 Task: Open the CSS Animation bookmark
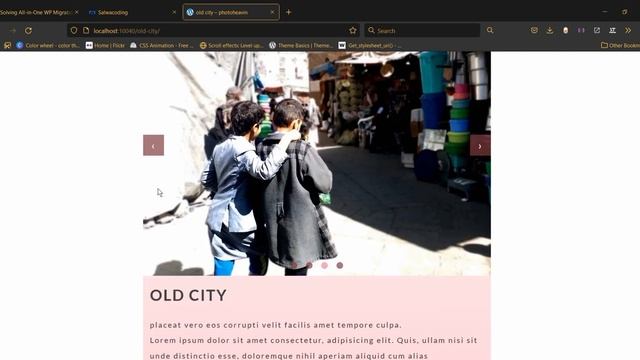tap(162, 45)
